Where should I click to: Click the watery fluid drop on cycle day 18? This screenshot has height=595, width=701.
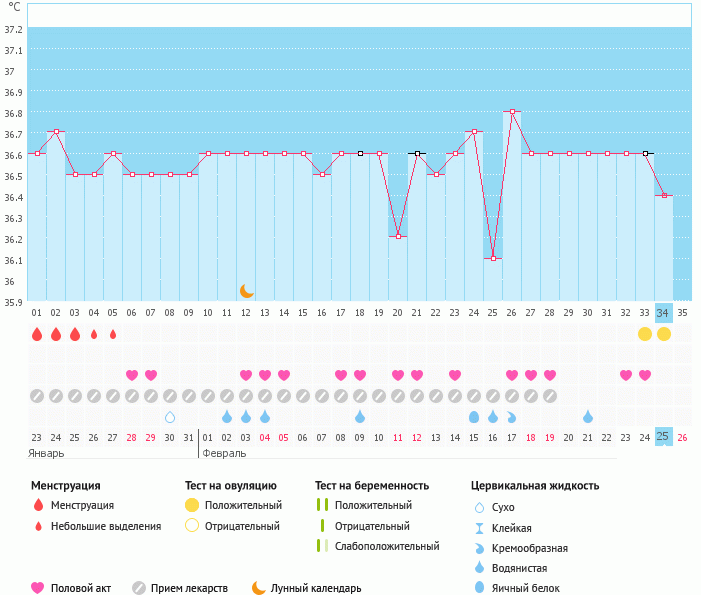(x=360, y=417)
